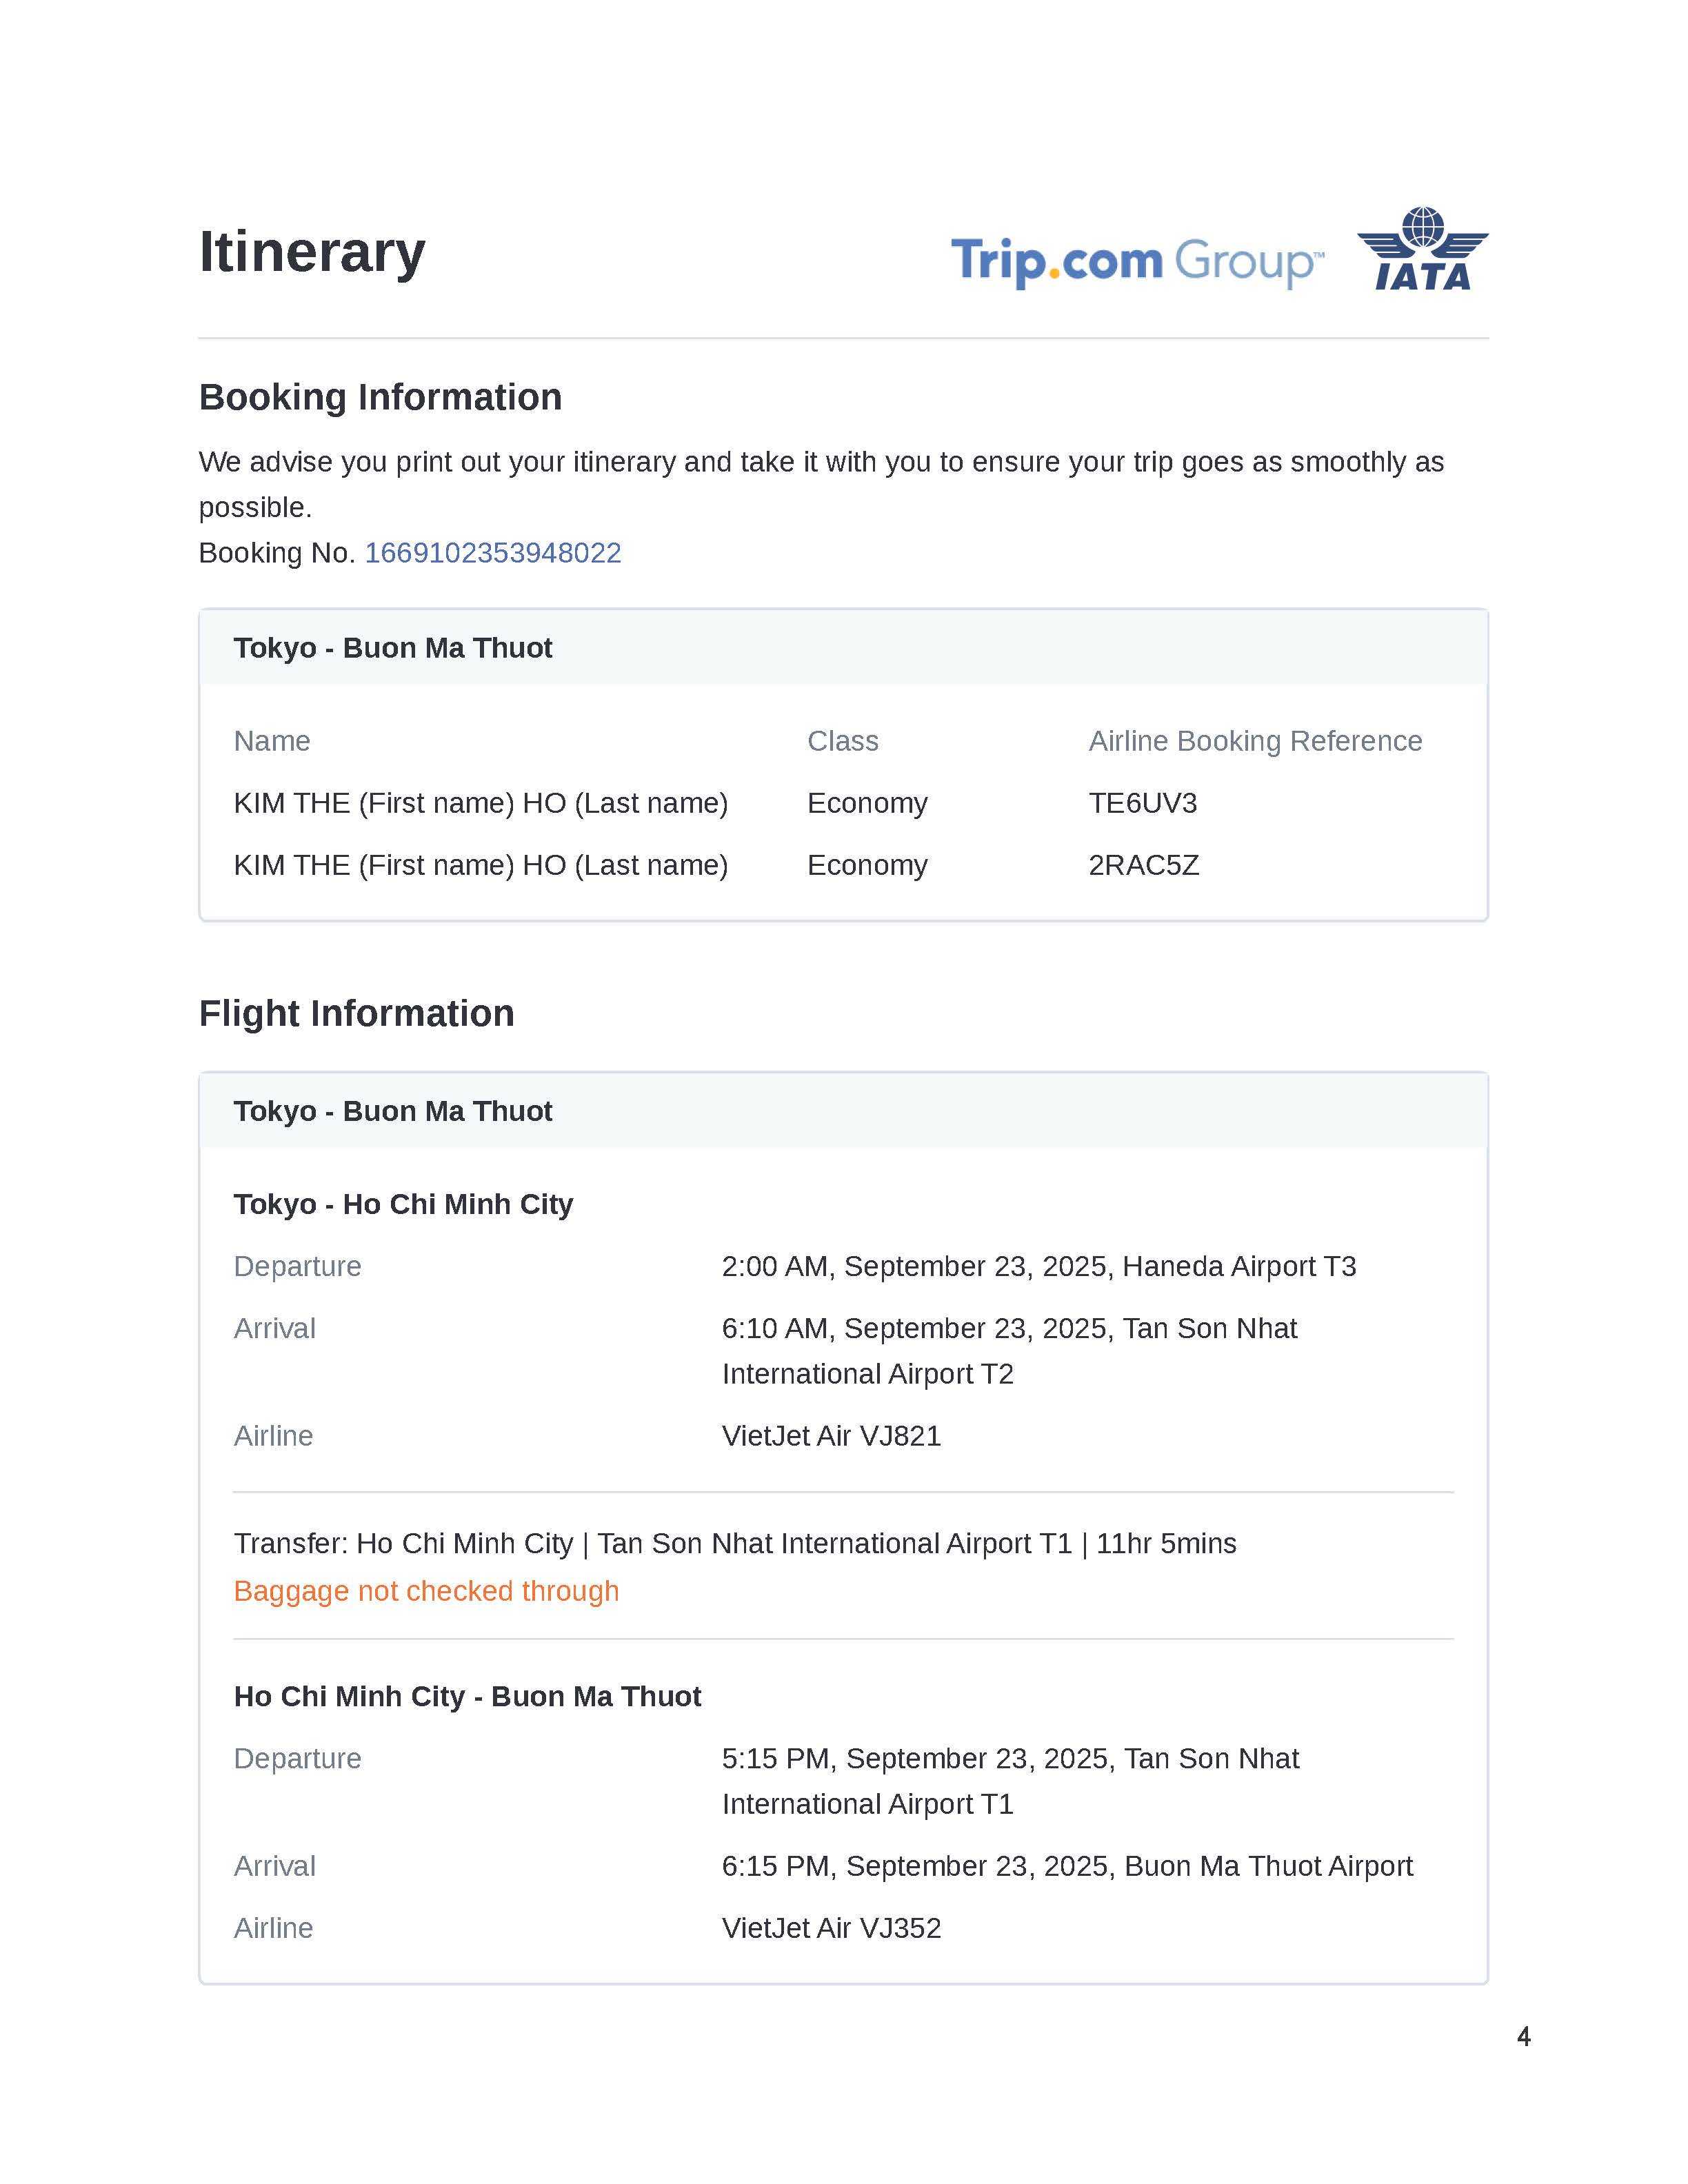Click the VietJet Air VJ821 flight text

click(x=831, y=1436)
